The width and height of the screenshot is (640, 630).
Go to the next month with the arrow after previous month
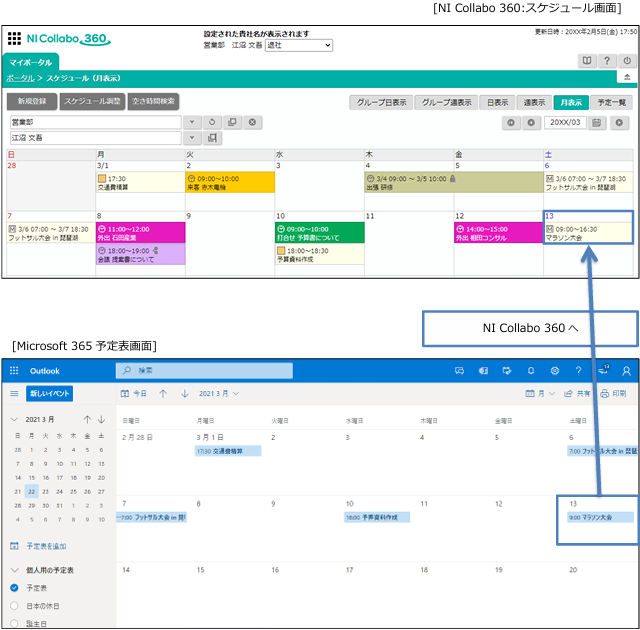pos(531,122)
